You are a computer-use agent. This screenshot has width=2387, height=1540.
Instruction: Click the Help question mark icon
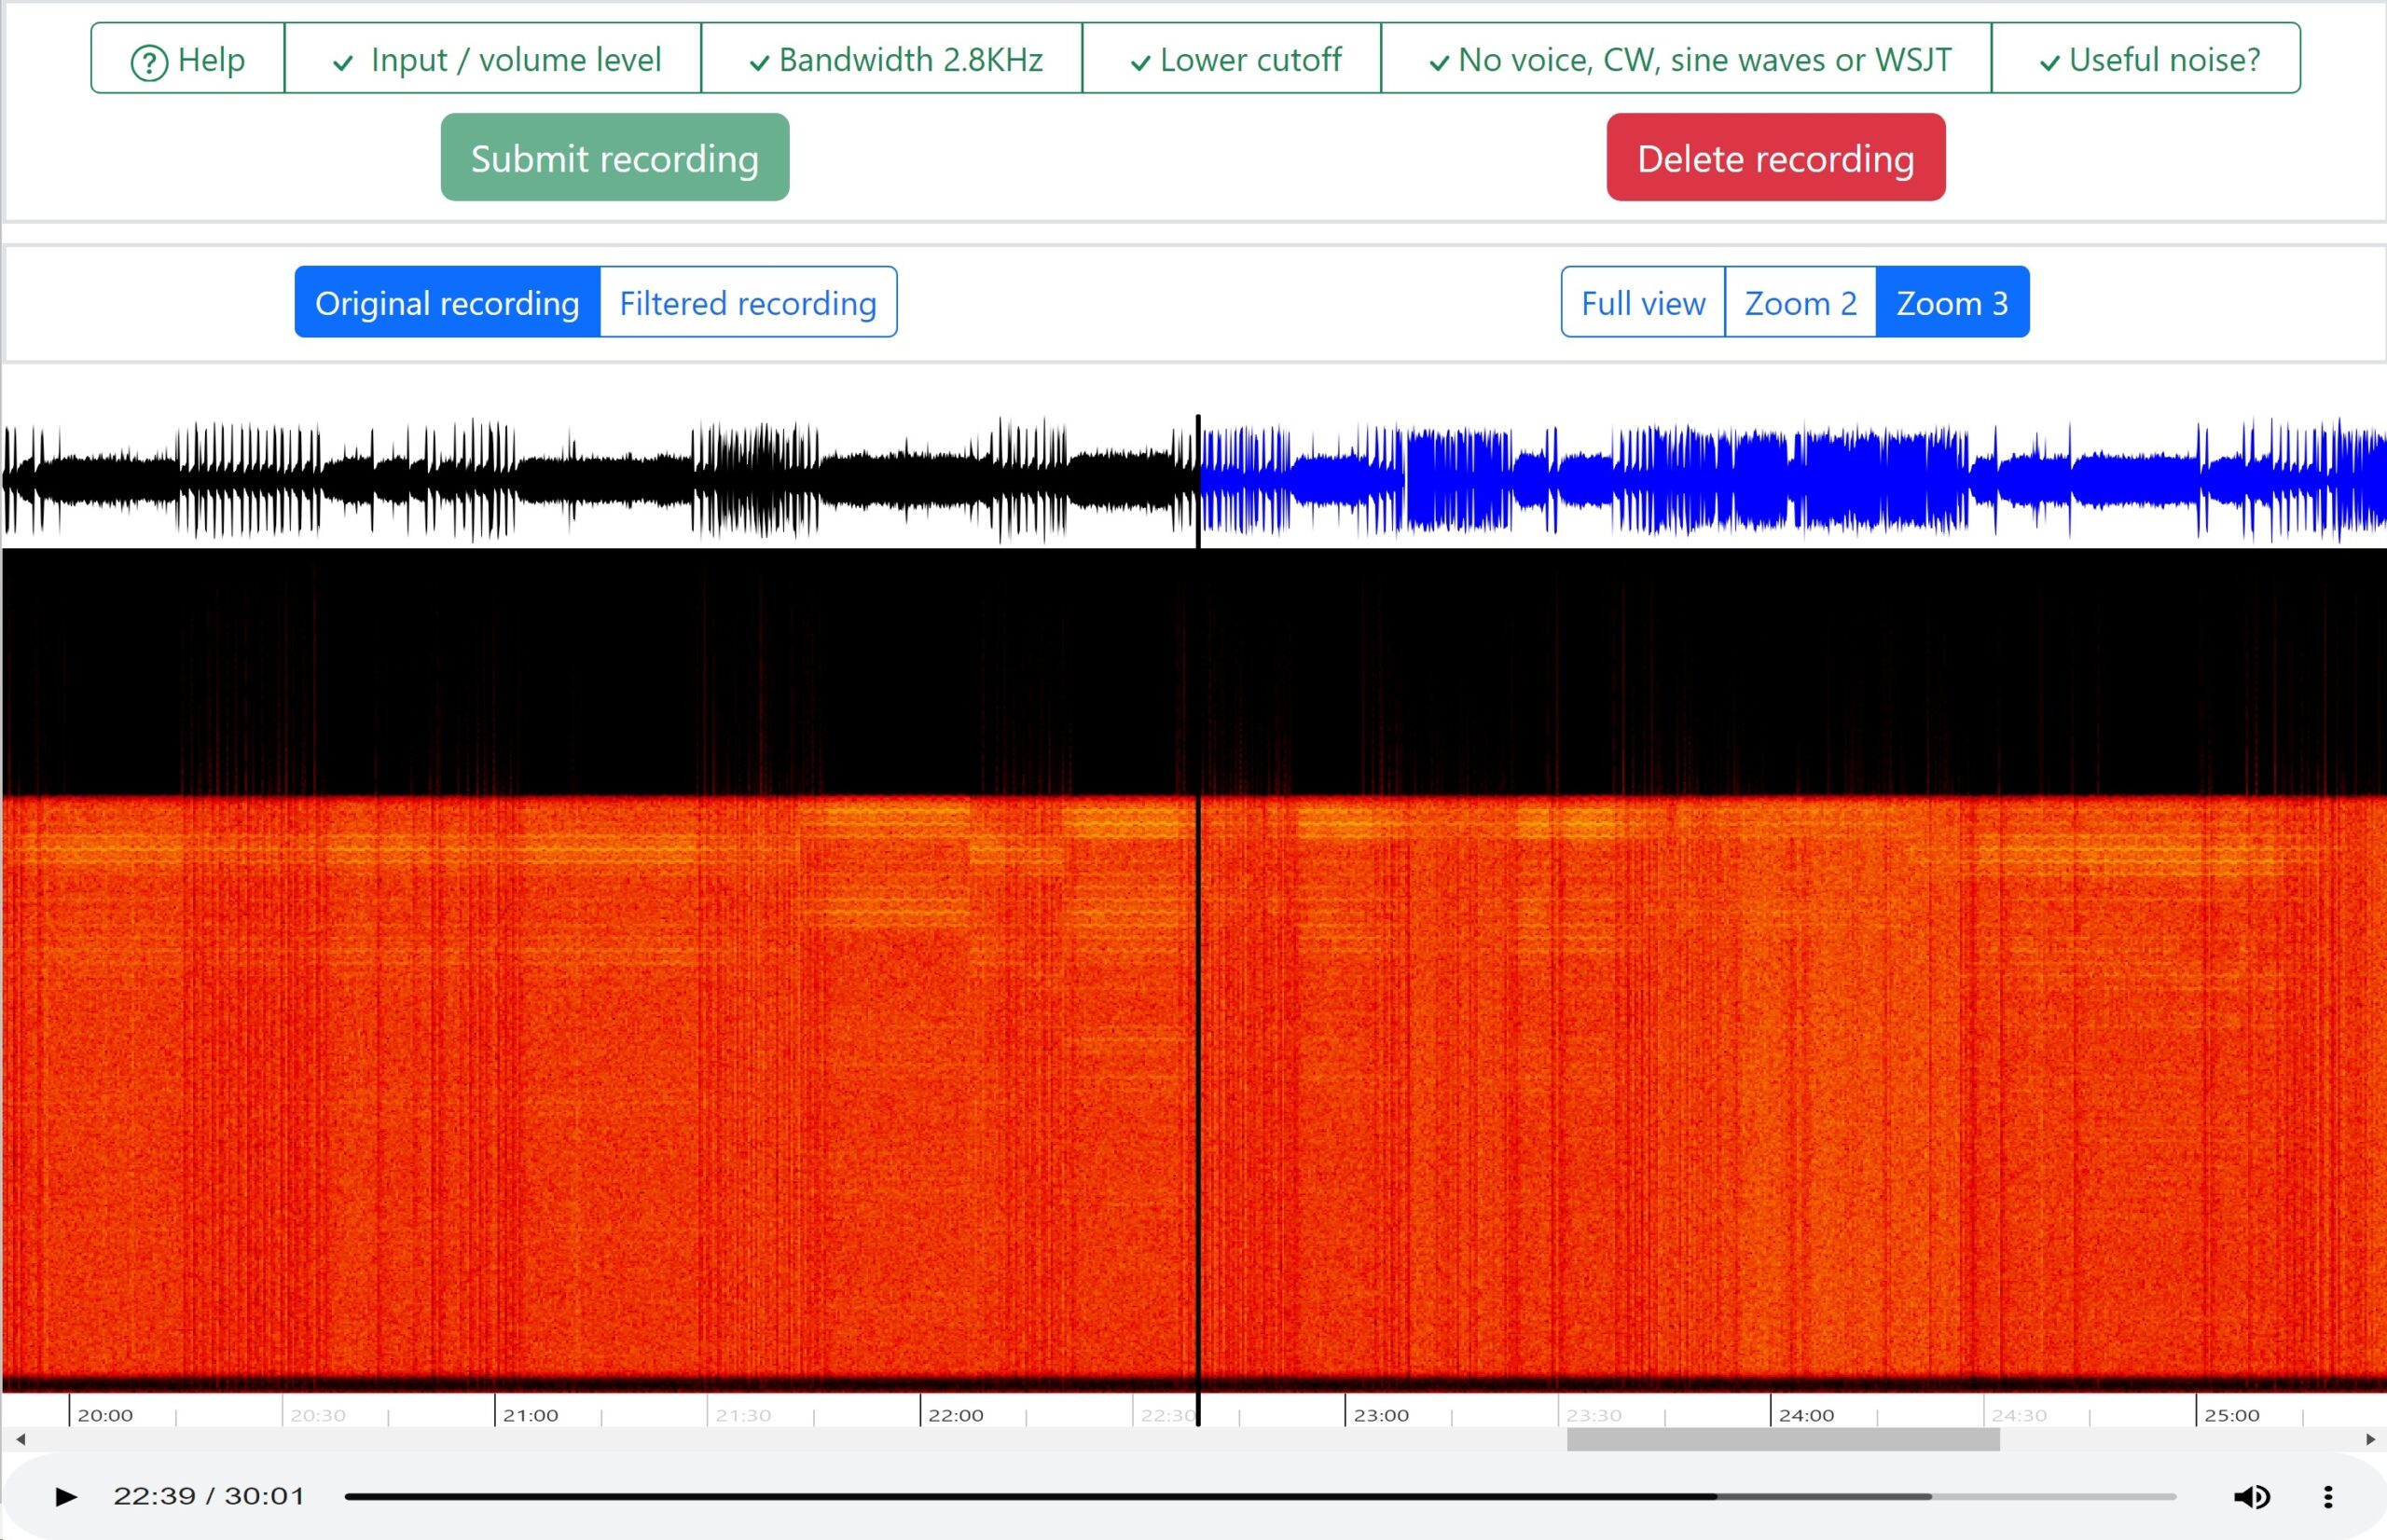click(149, 63)
